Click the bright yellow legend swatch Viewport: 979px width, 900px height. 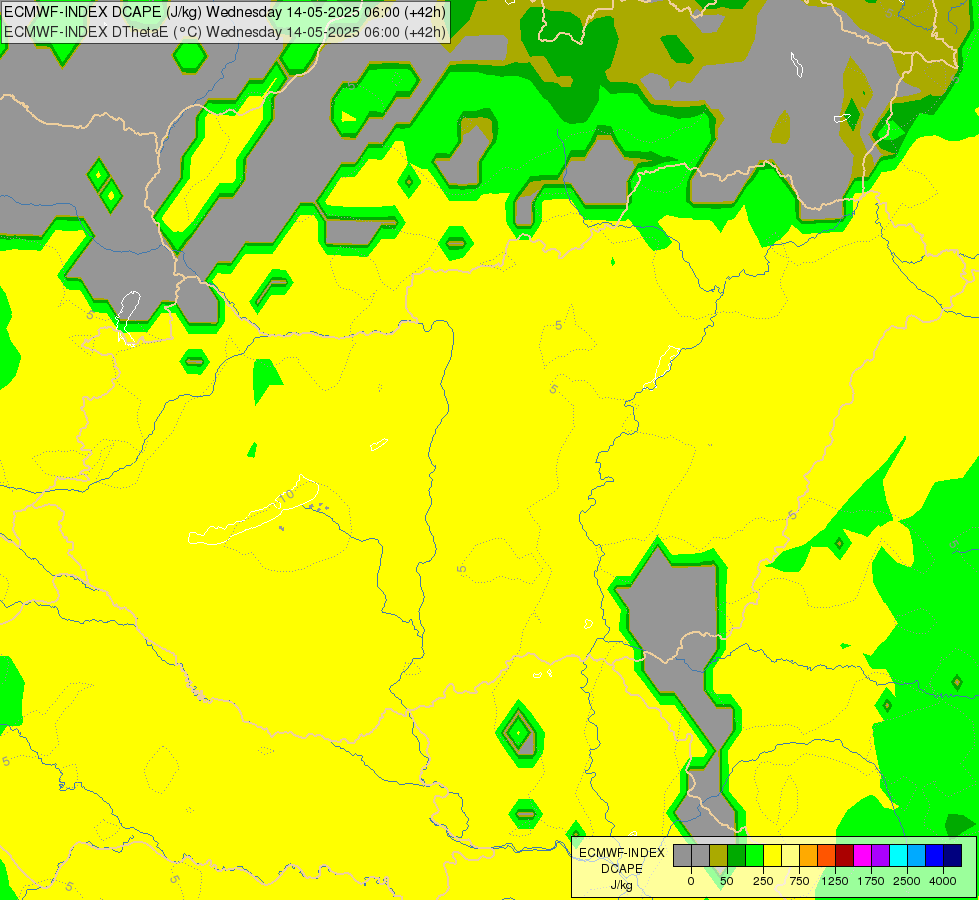pyautogui.click(x=772, y=856)
